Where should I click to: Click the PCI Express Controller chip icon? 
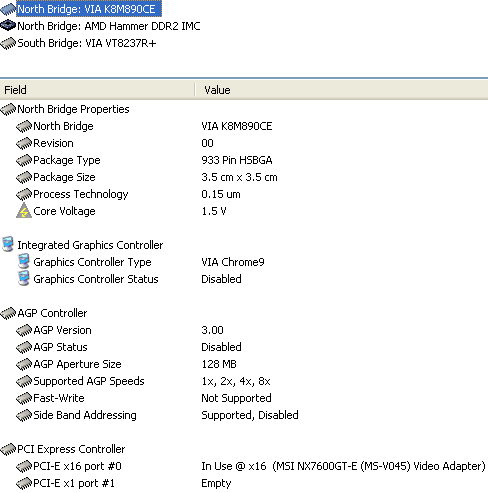[x=8, y=449]
